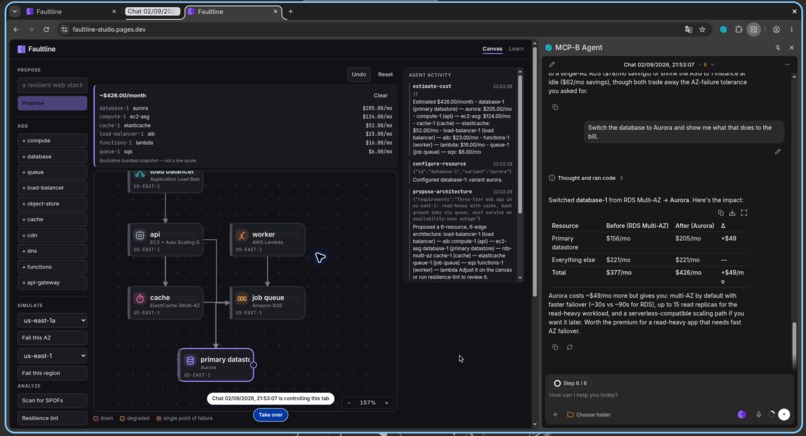Bookmark this page with the star icon
Screen dimensions: 806x436
[x=702, y=30]
